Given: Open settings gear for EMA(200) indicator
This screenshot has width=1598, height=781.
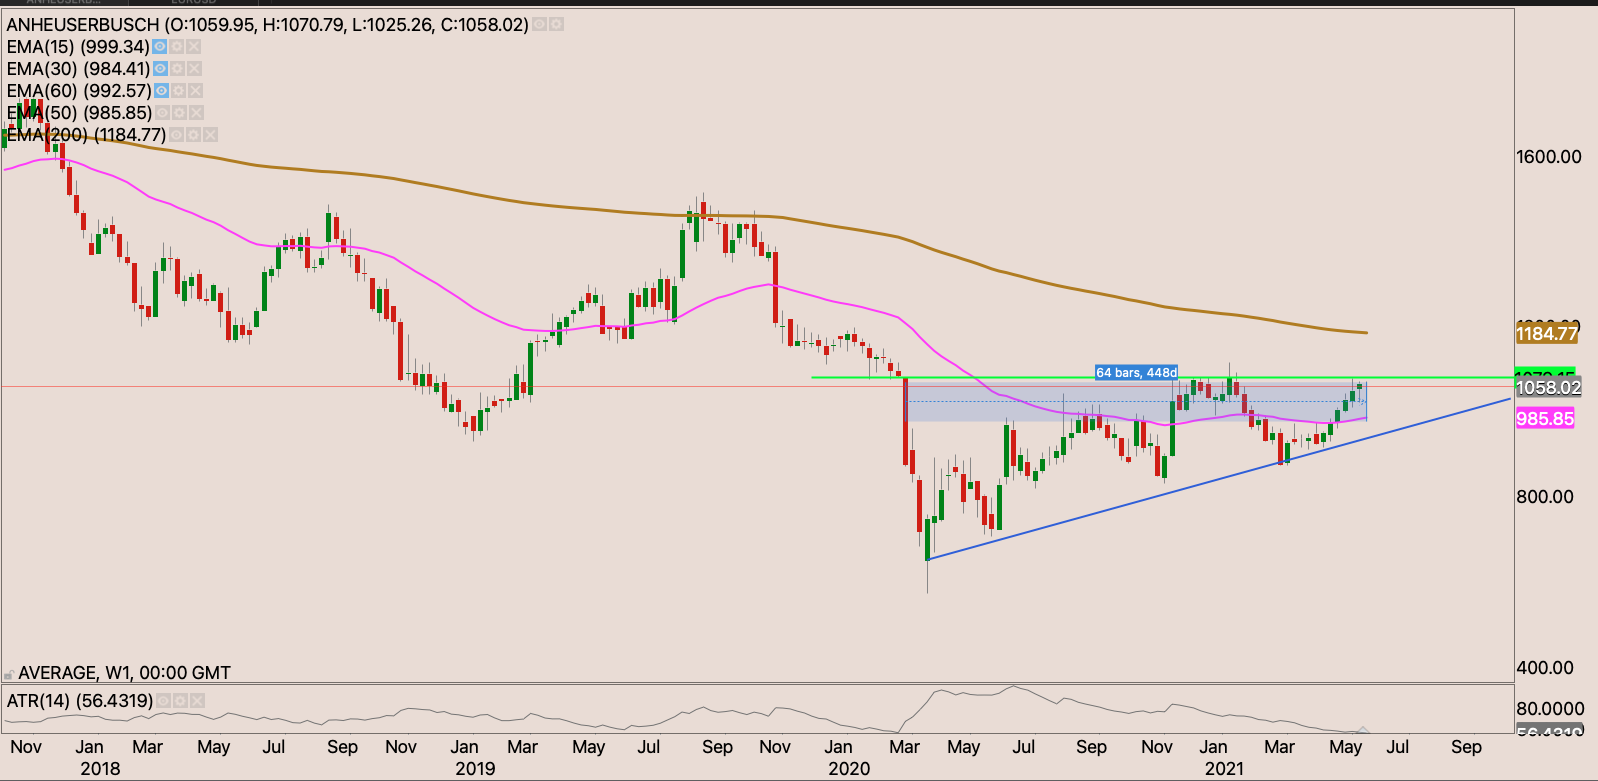Looking at the screenshot, I should coord(193,135).
